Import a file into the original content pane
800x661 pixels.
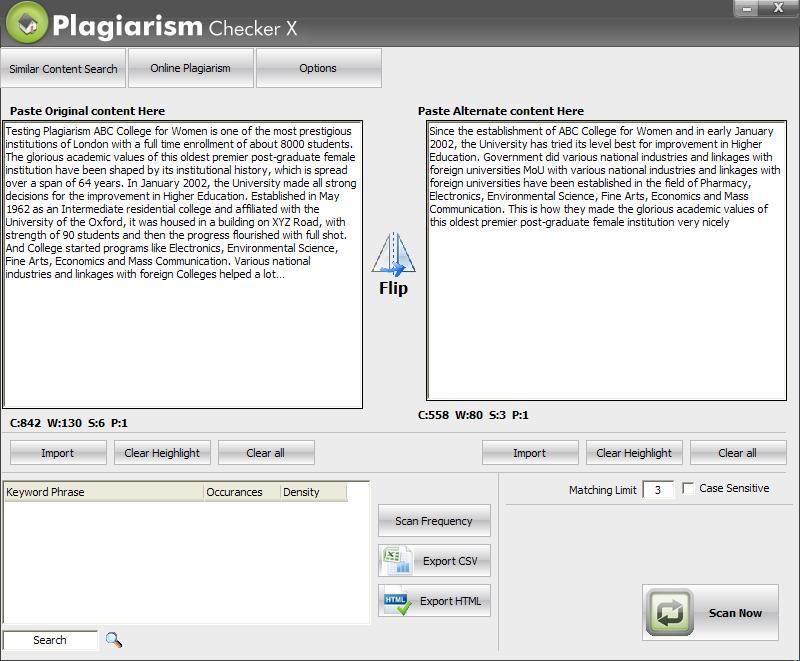(x=58, y=453)
